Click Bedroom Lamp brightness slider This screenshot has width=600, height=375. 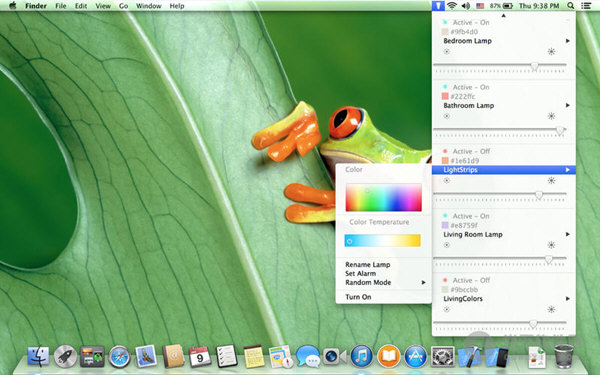tap(500, 67)
